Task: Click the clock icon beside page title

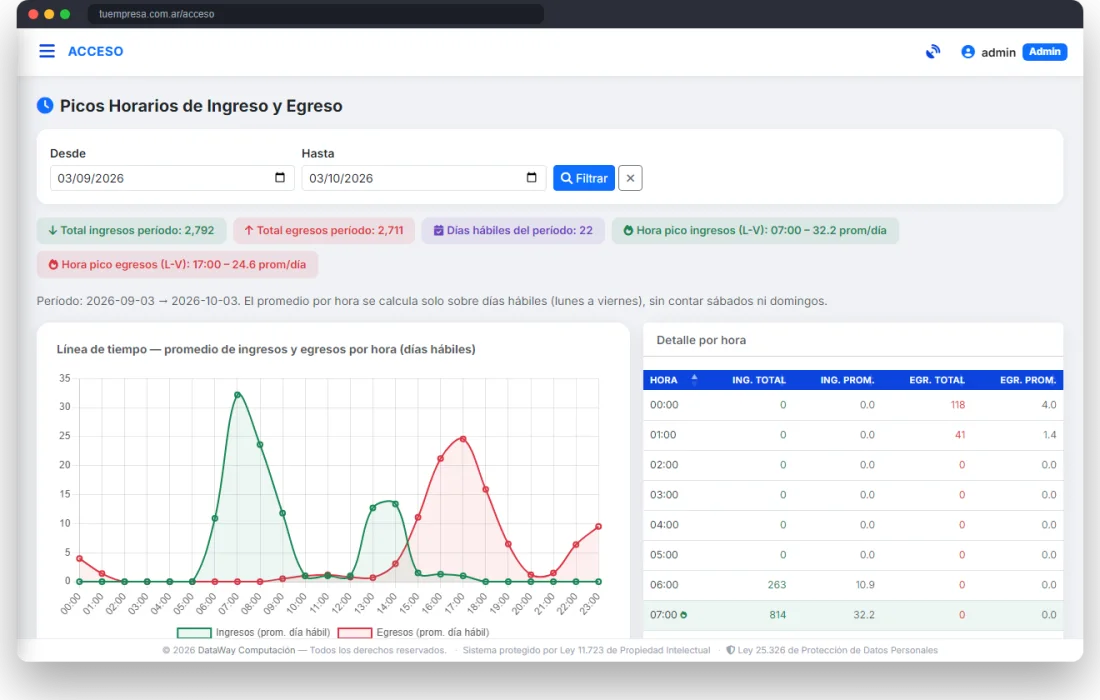Action: (x=45, y=106)
